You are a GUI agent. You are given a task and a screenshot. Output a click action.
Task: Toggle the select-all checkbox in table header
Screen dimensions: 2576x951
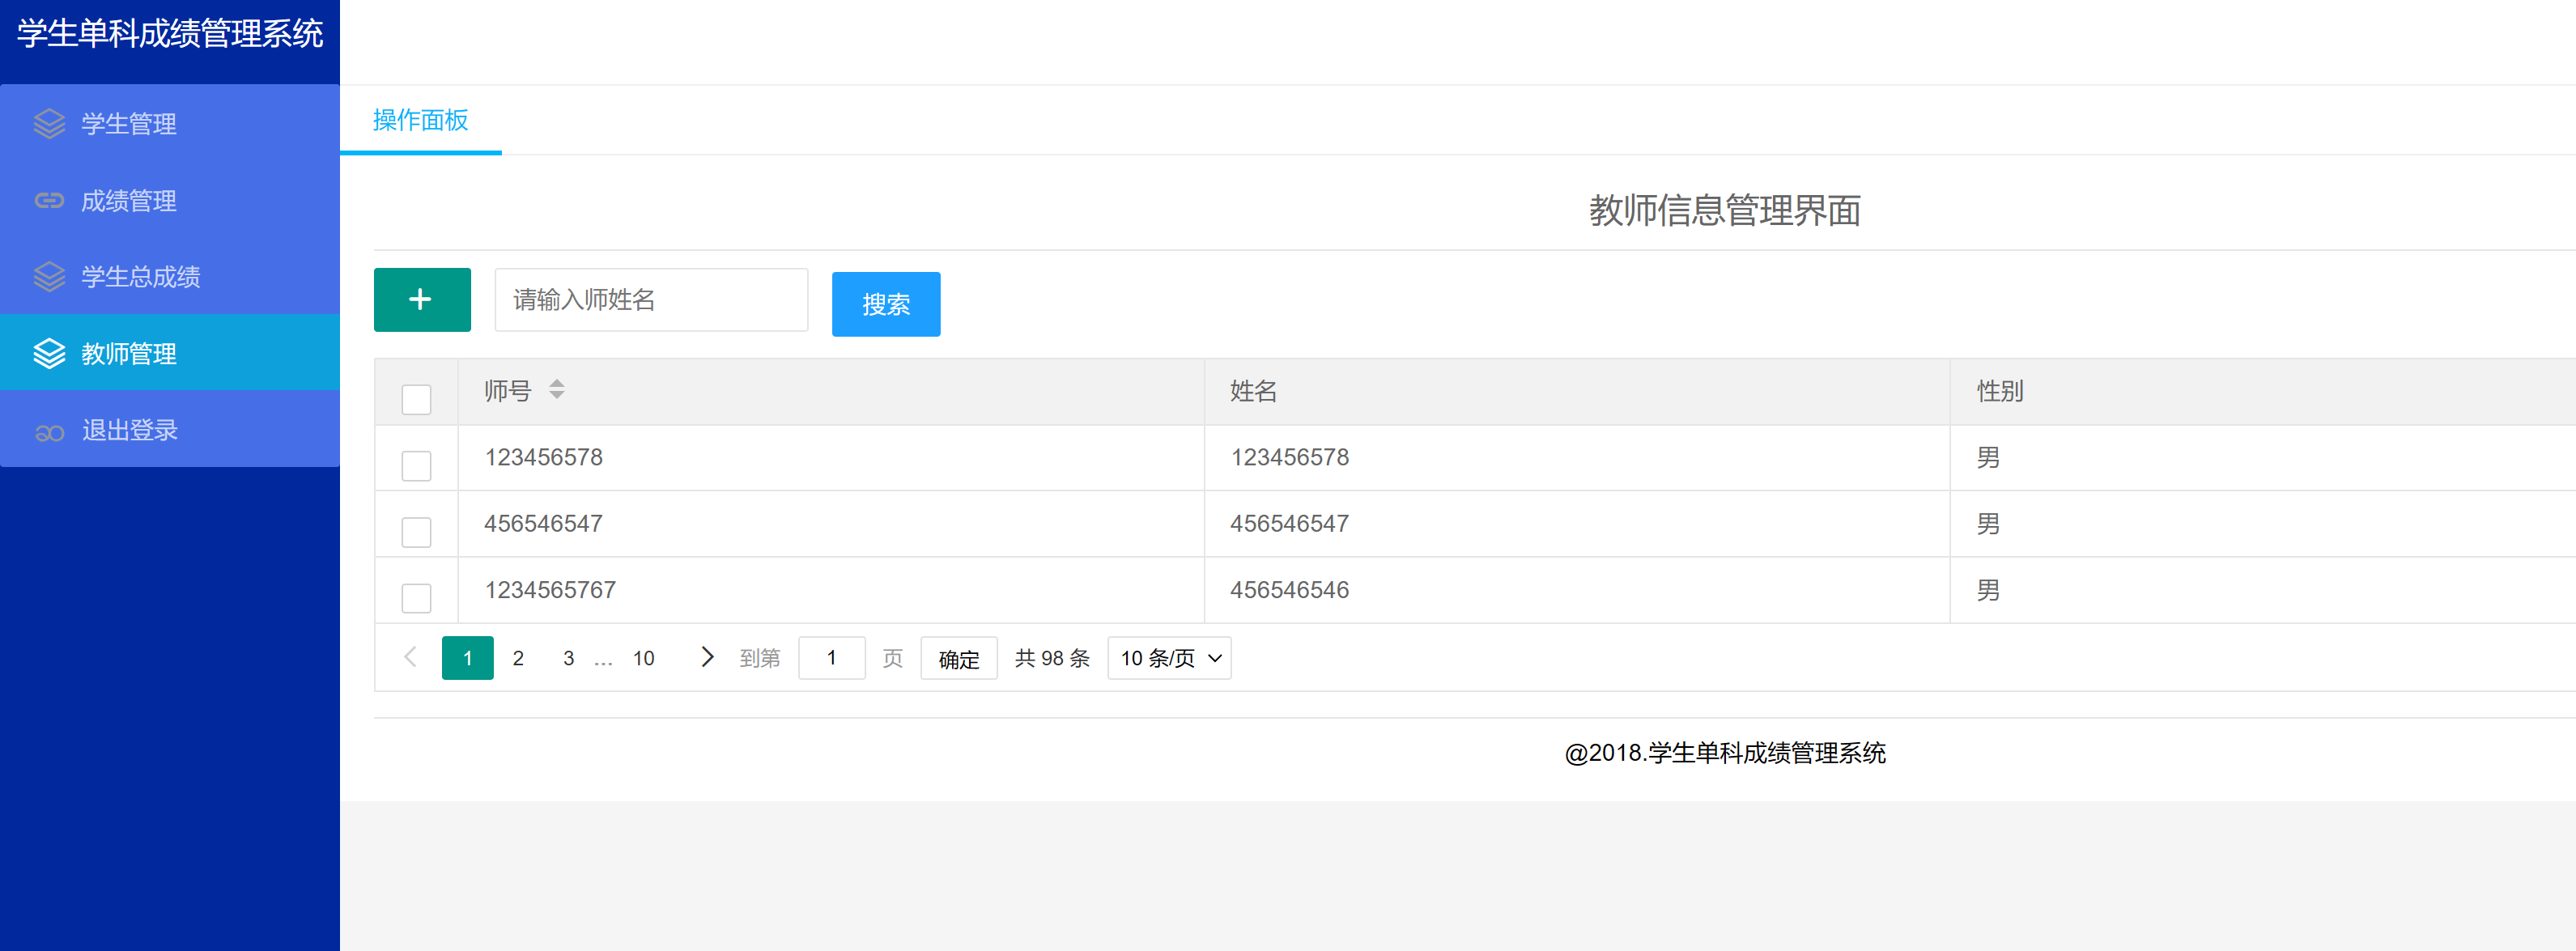click(415, 398)
